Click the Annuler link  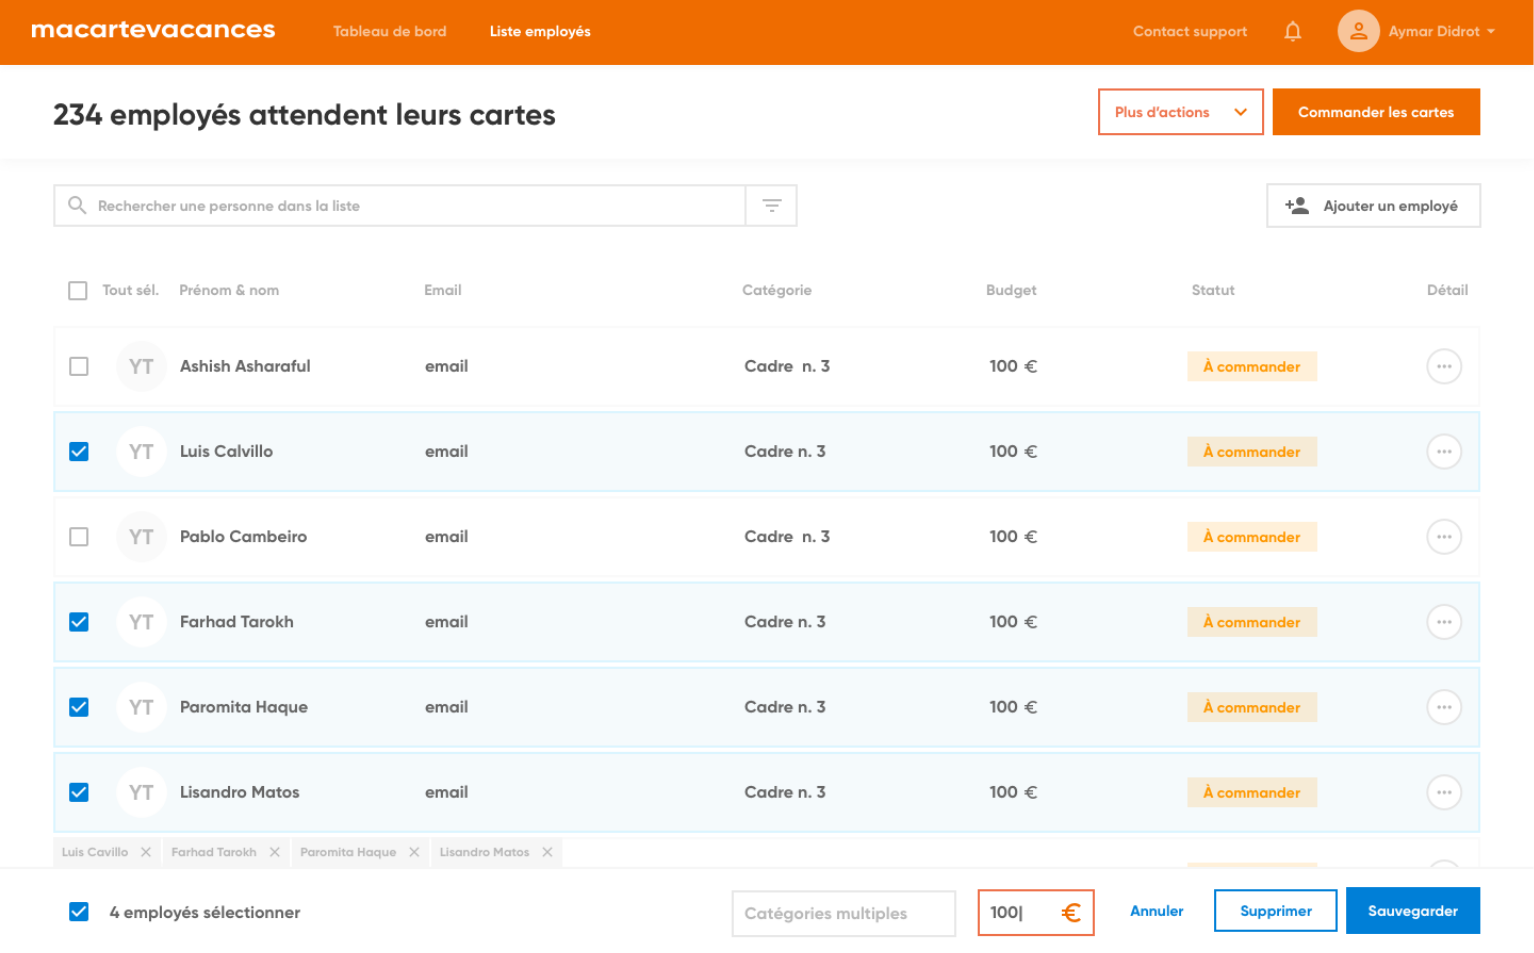[x=1156, y=911]
